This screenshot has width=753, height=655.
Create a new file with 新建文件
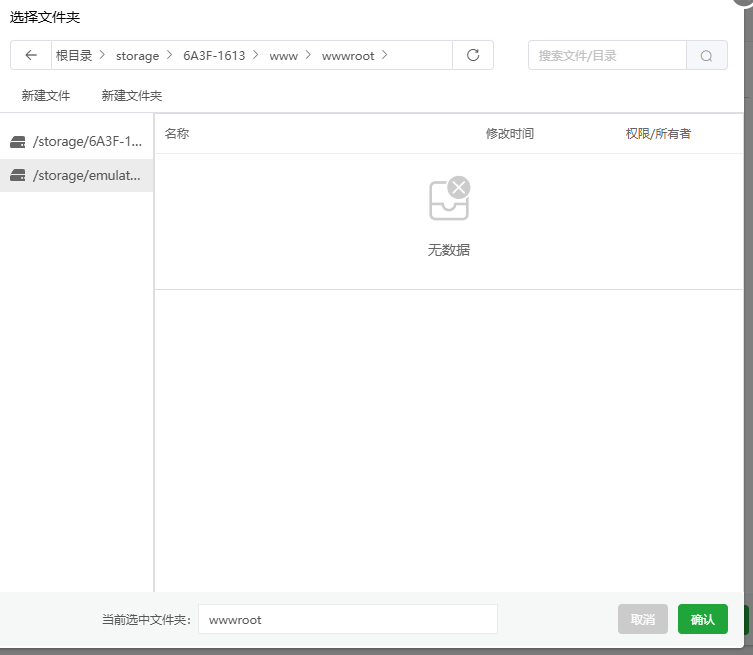[46, 96]
